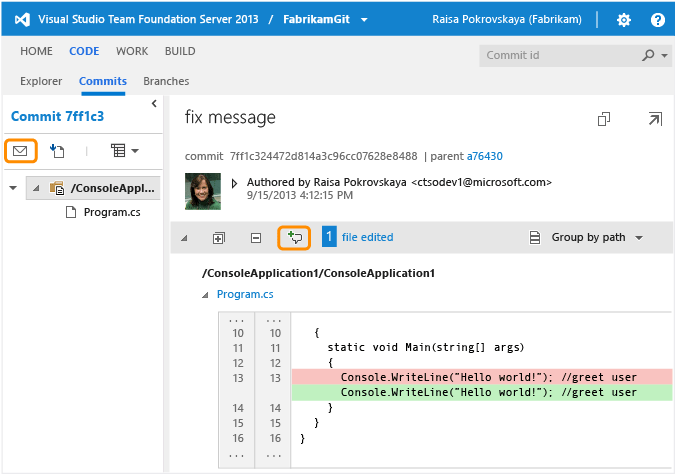Click Raisa Pokrovskaya (Fabrikam) user name
Screen dimensions: 675x474
(x=507, y=19)
